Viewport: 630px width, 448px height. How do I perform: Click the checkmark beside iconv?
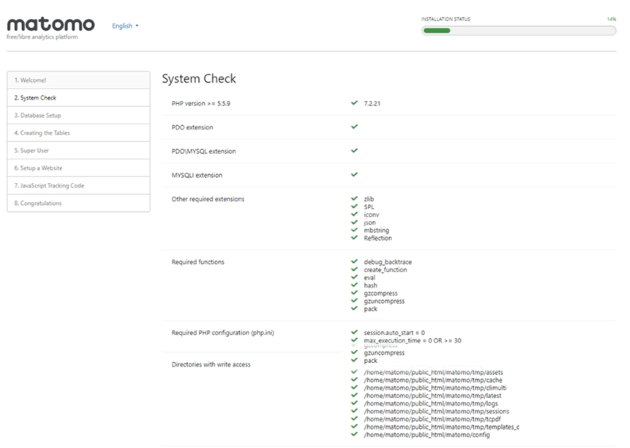pyautogui.click(x=354, y=214)
